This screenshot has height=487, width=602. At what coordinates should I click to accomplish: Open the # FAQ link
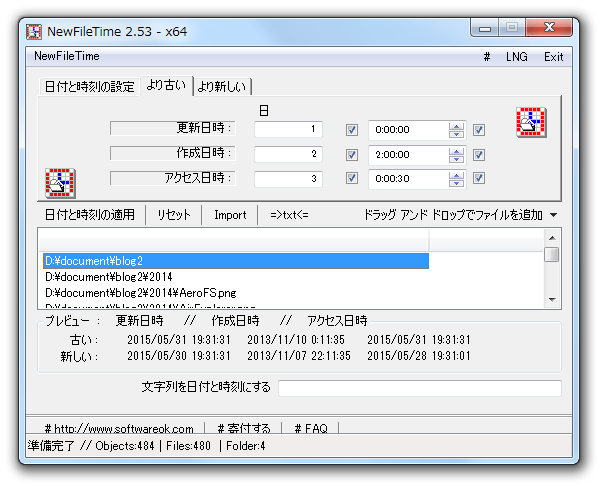coord(311,428)
